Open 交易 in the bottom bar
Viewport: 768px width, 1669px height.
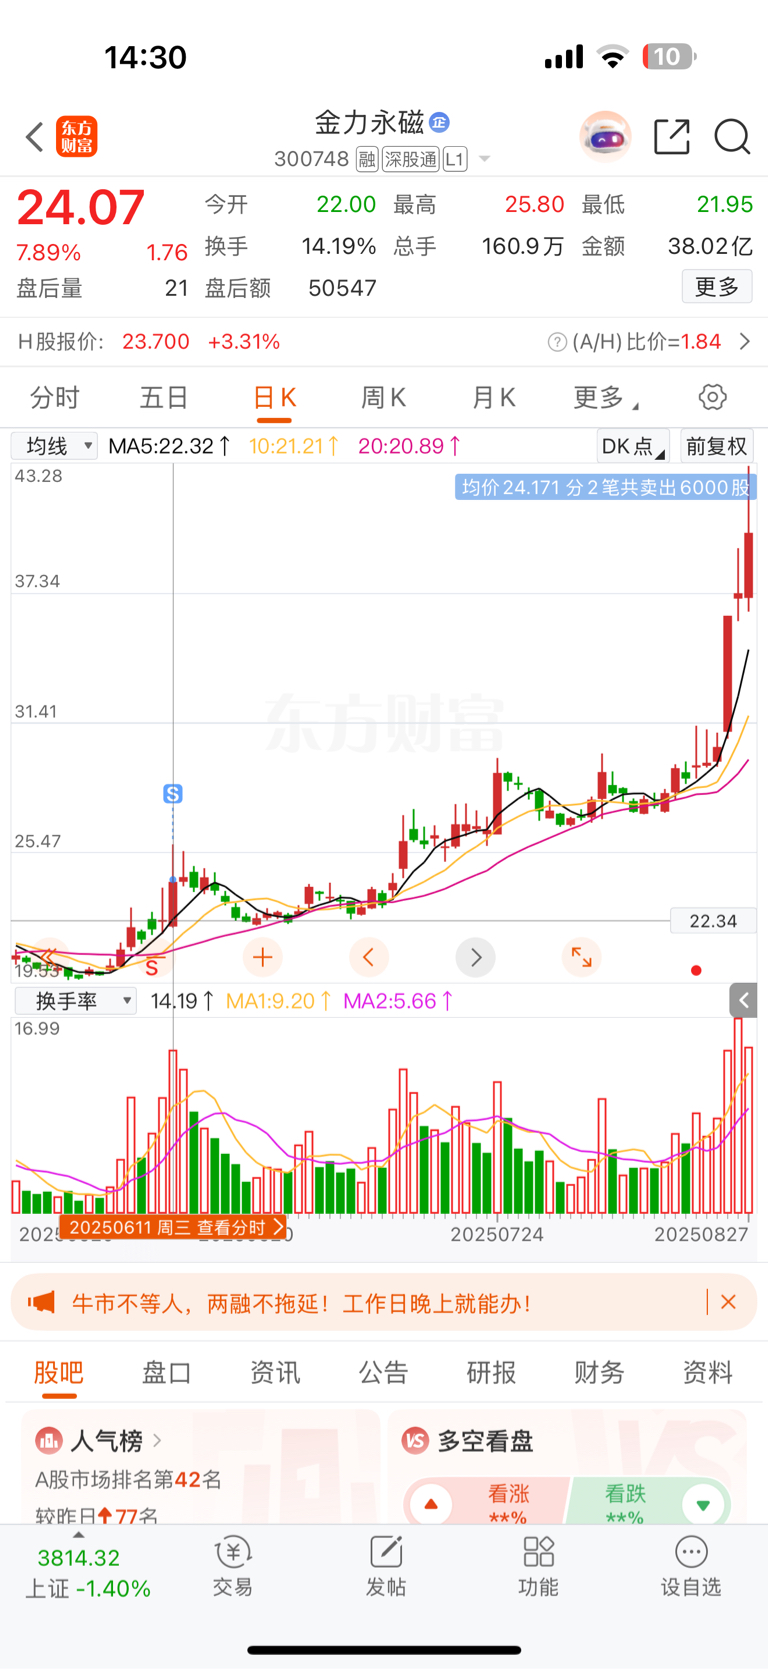coord(233,1566)
